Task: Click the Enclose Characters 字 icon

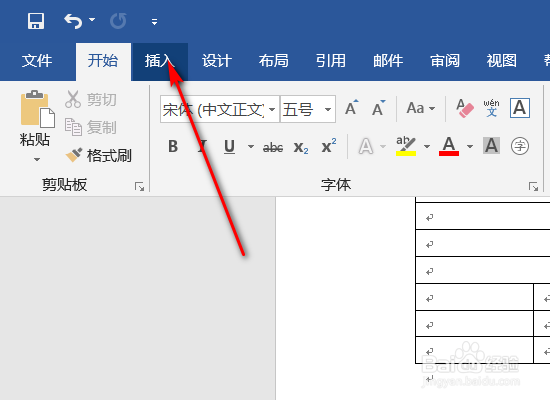Action: (519, 146)
